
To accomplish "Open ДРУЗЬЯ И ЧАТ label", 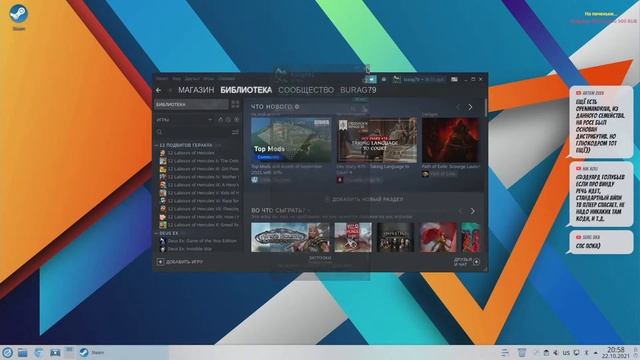I will pyautogui.click(x=462, y=262).
